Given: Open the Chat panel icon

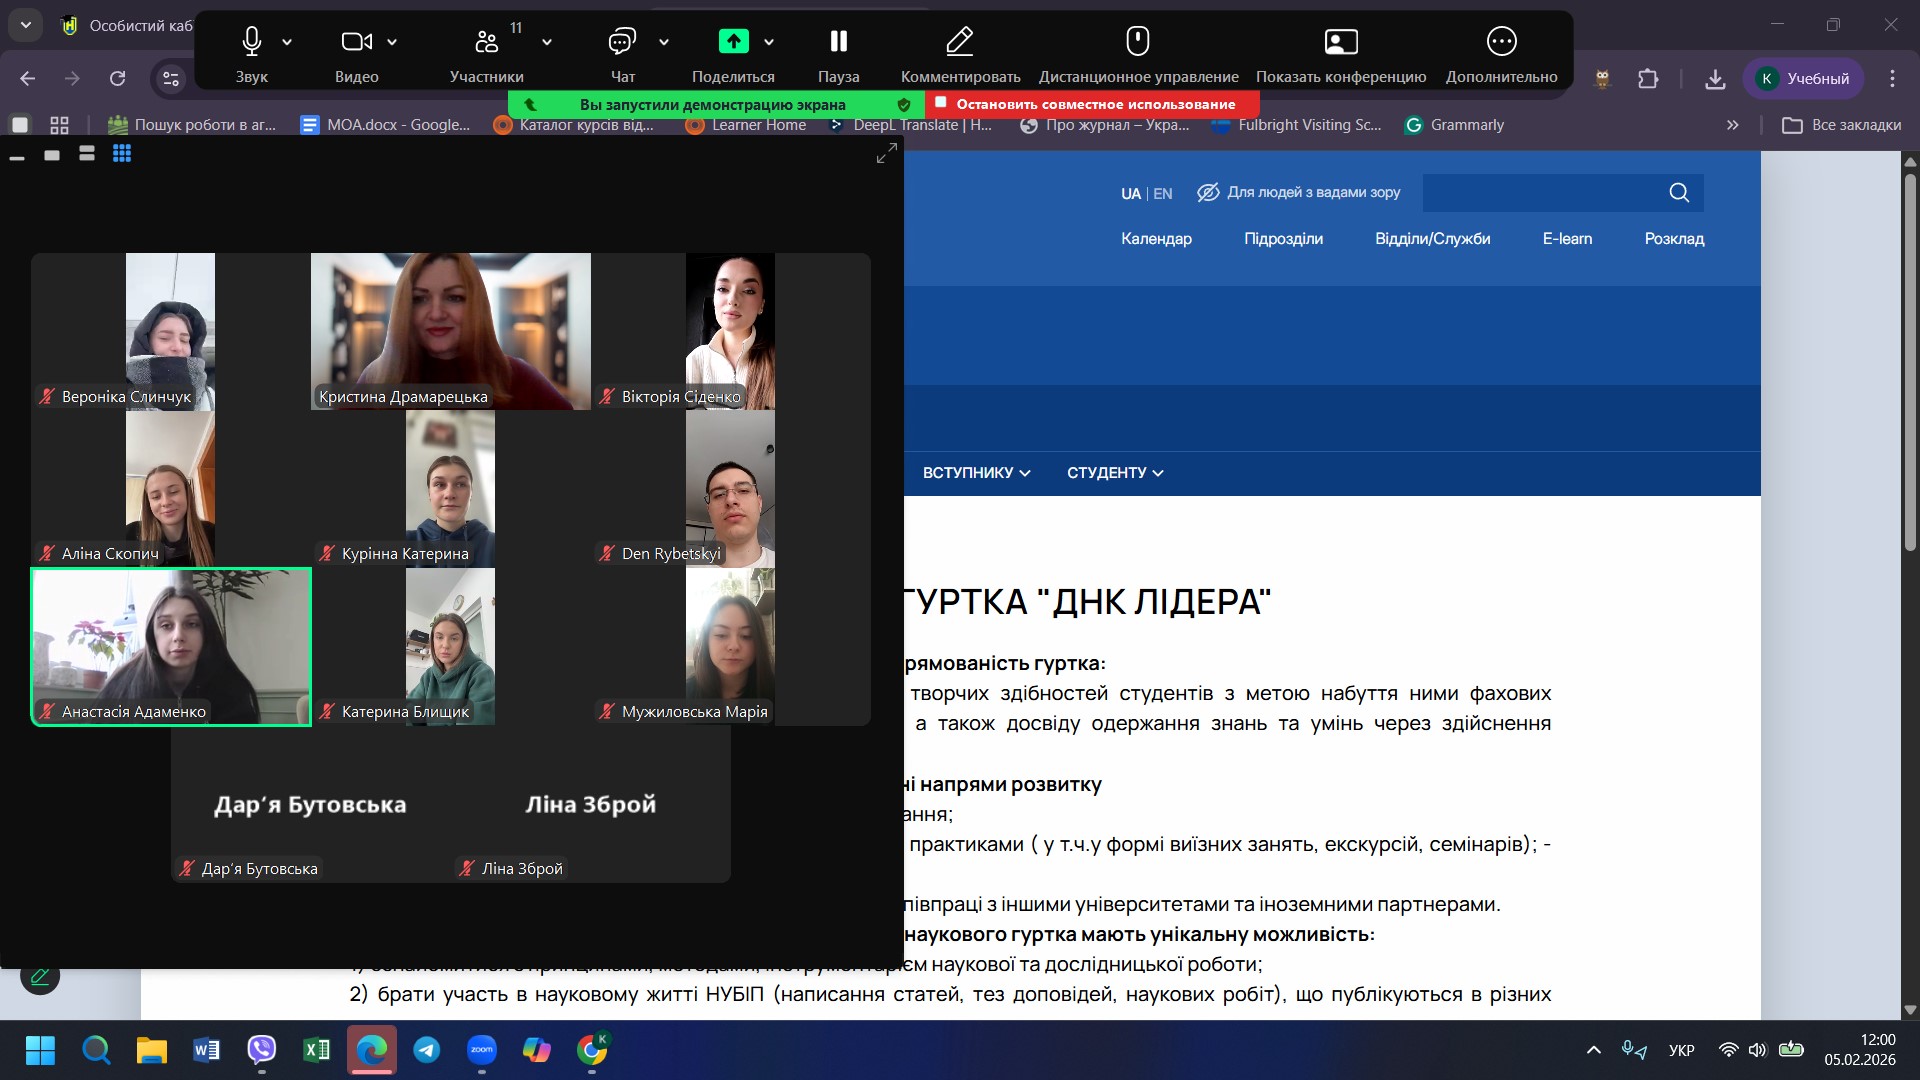Looking at the screenshot, I should (x=621, y=42).
